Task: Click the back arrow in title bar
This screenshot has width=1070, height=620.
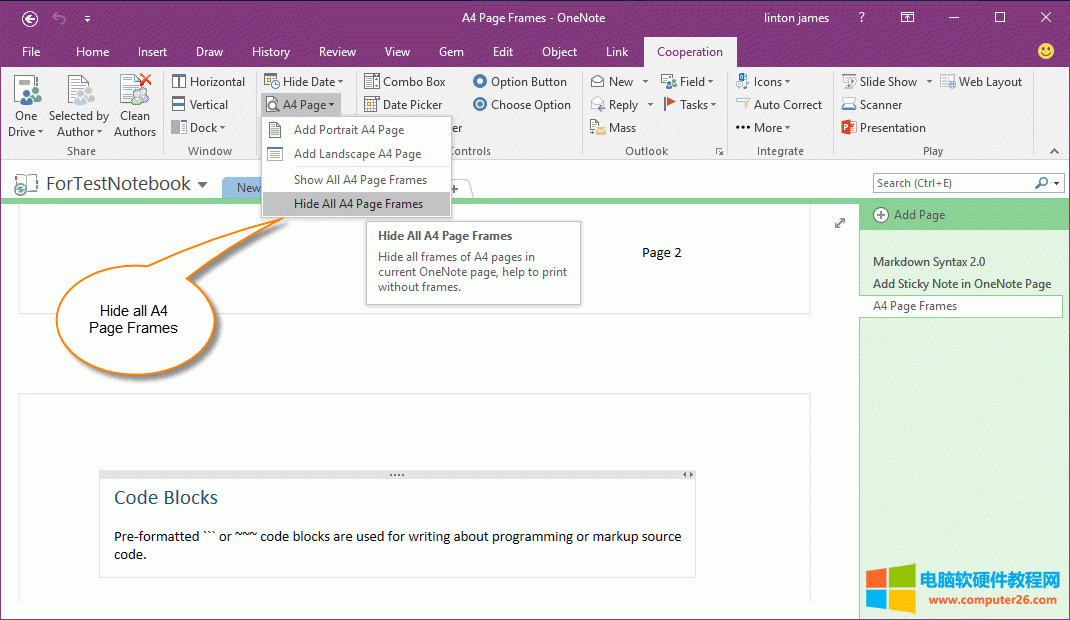Action: [30, 18]
